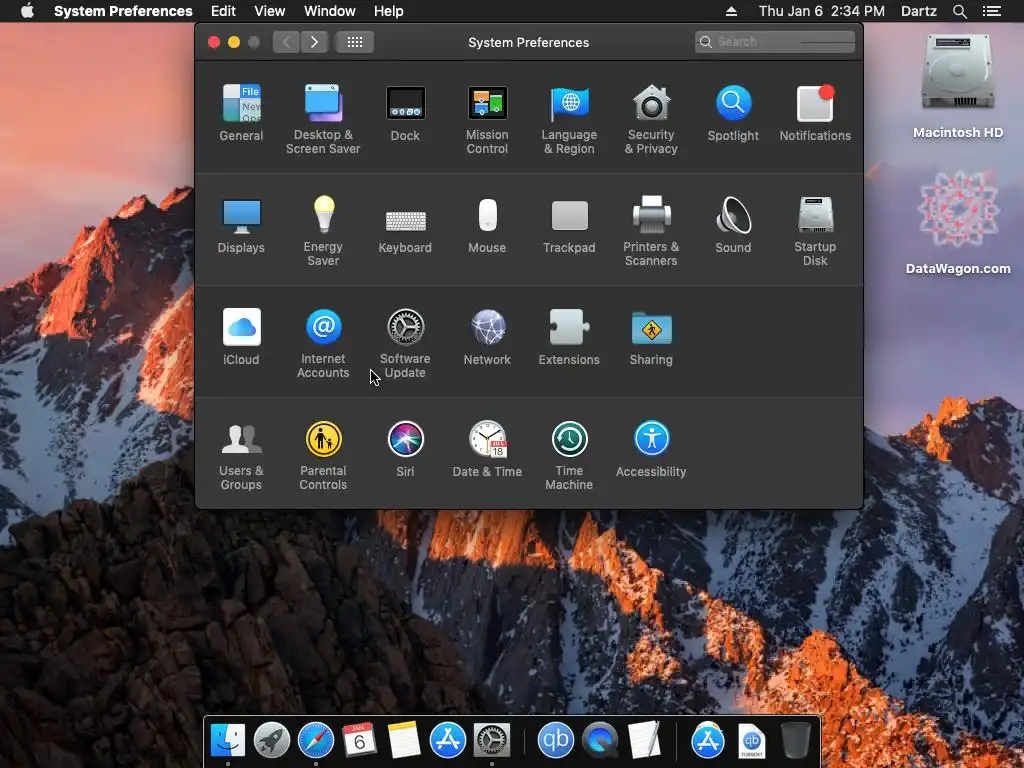Open App Store next to Notes in Dock
Image resolution: width=1024 pixels, height=768 pixels.
point(447,740)
